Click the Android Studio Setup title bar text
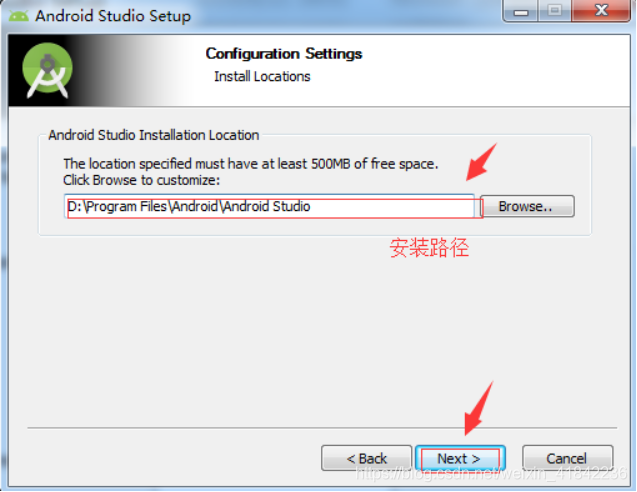This screenshot has height=492, width=637. tap(113, 16)
